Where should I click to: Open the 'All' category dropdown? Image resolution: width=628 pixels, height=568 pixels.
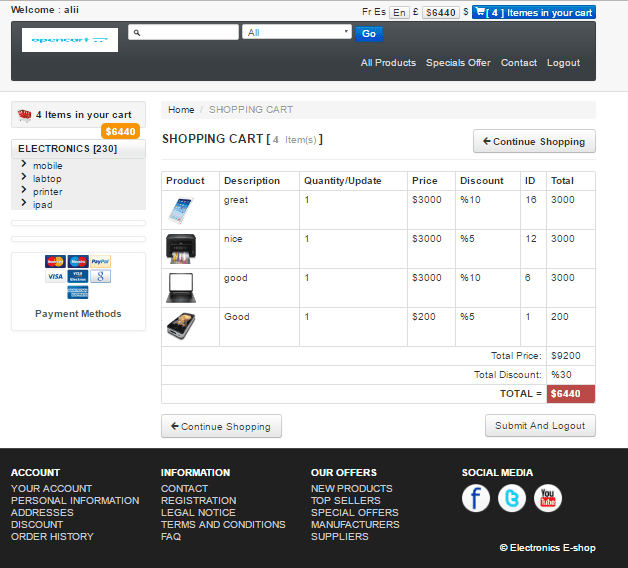click(297, 32)
